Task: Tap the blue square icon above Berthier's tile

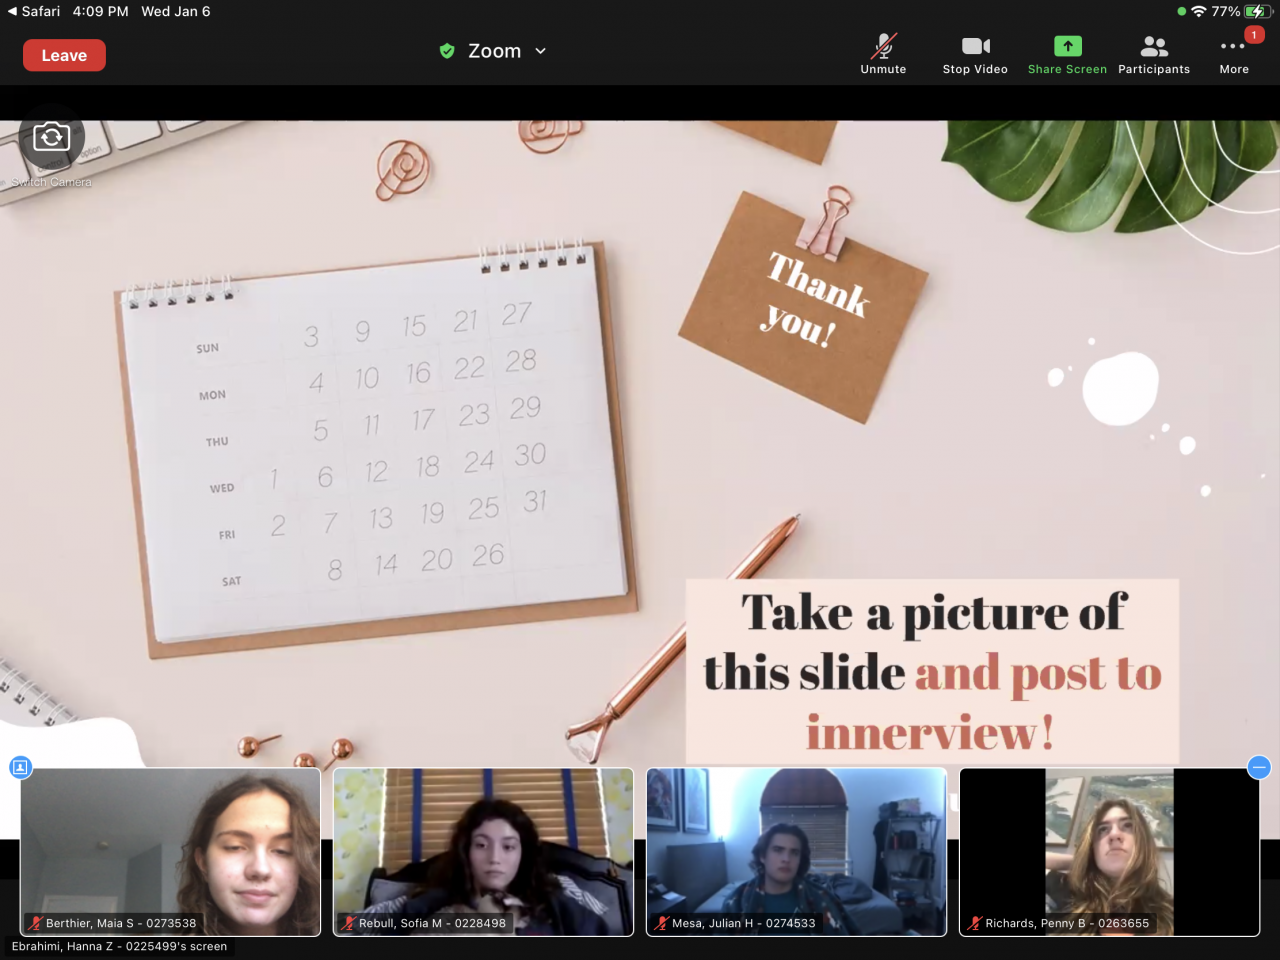Action: (20, 767)
